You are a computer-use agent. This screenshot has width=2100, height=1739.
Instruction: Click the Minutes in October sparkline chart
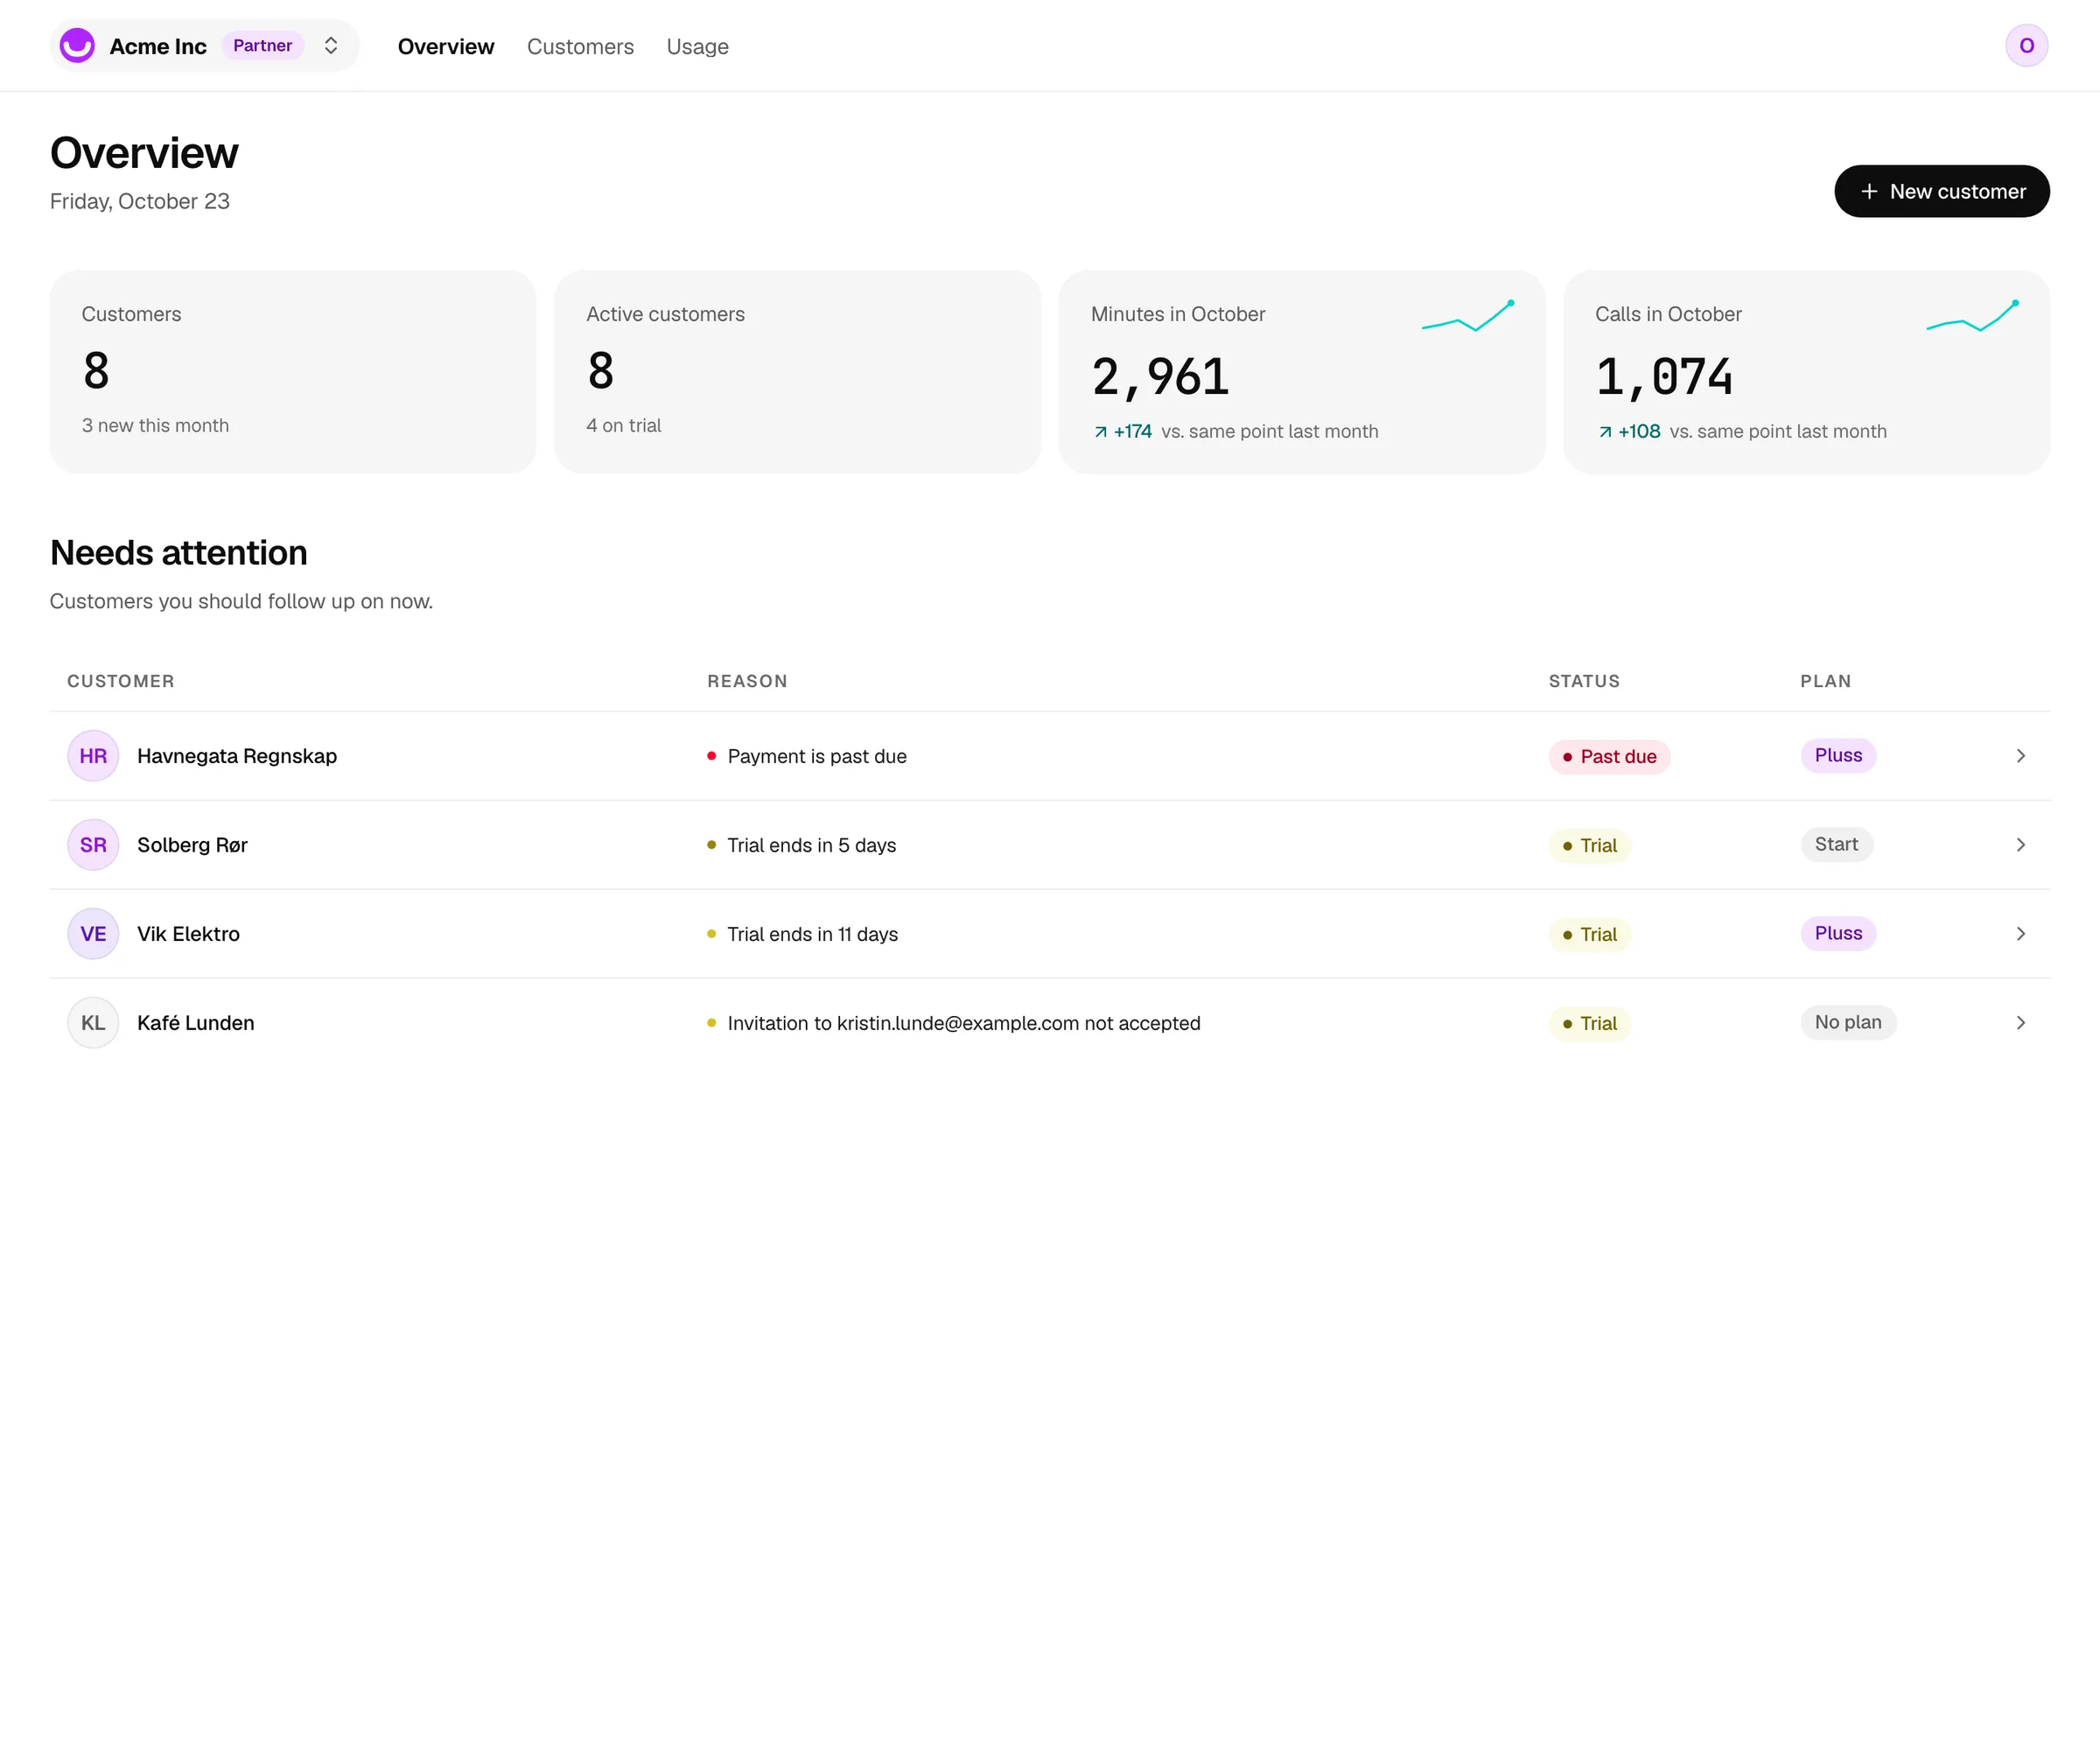pos(1468,316)
